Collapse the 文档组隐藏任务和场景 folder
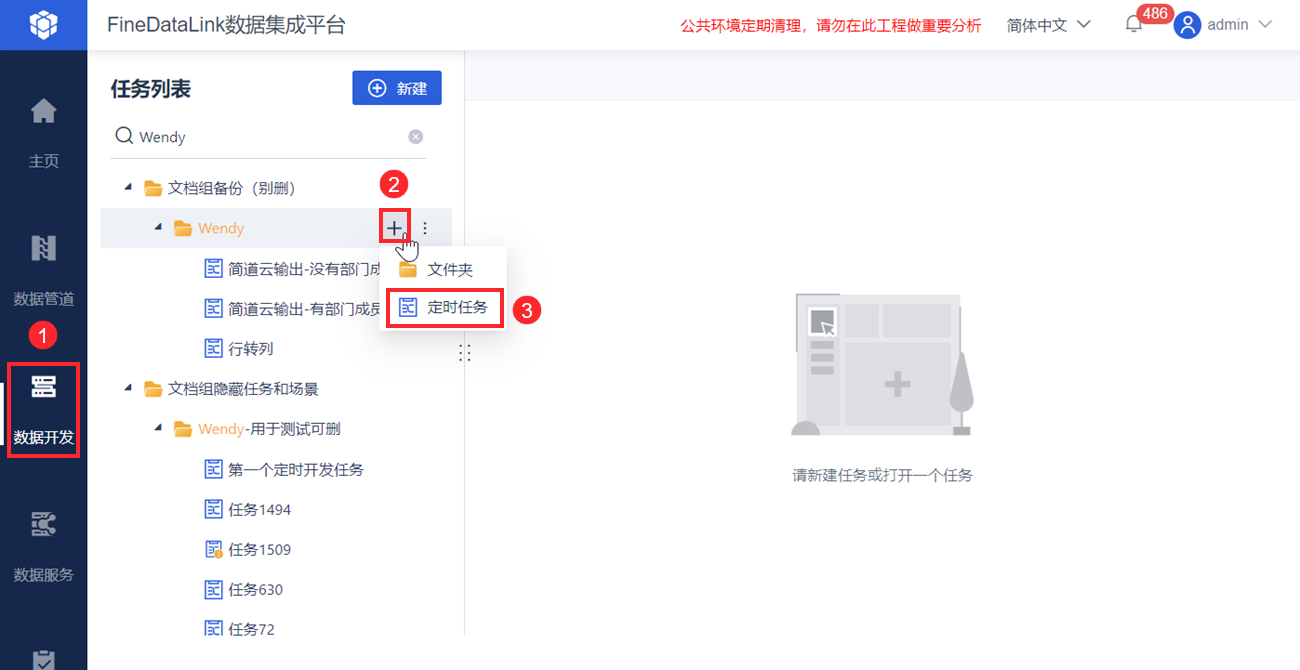 click(127, 388)
